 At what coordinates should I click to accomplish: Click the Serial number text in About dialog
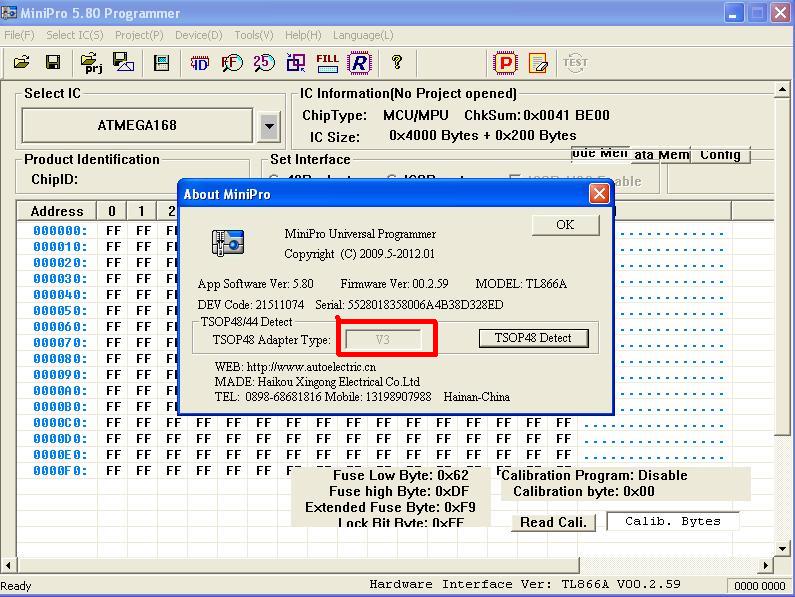pyautogui.click(x=409, y=305)
